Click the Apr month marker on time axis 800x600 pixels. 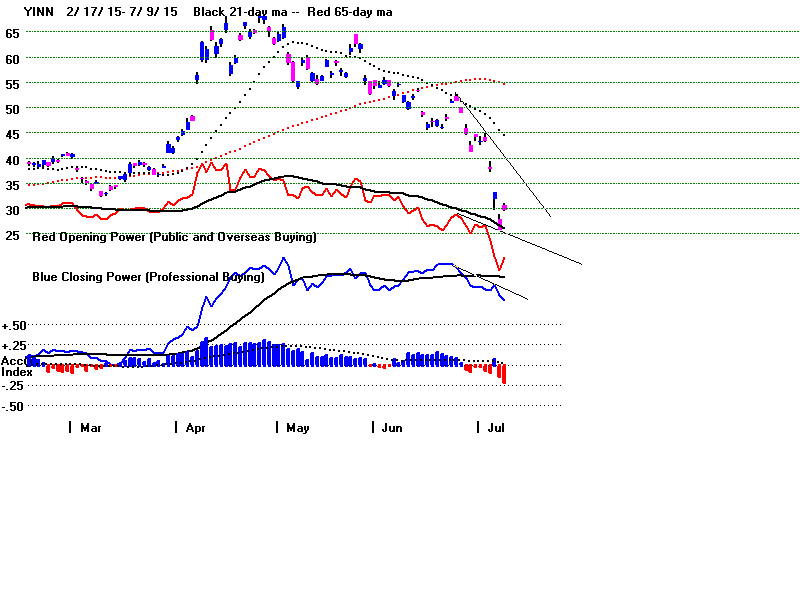point(195,427)
